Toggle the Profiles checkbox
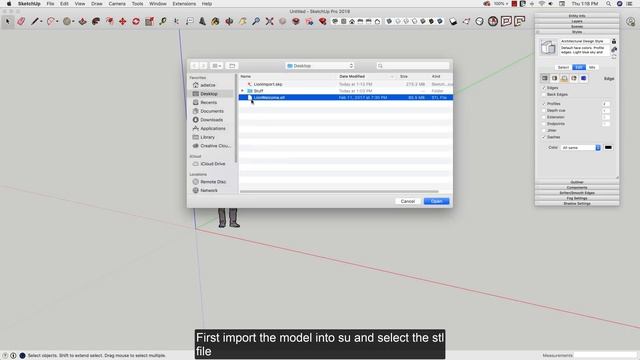 click(x=544, y=104)
